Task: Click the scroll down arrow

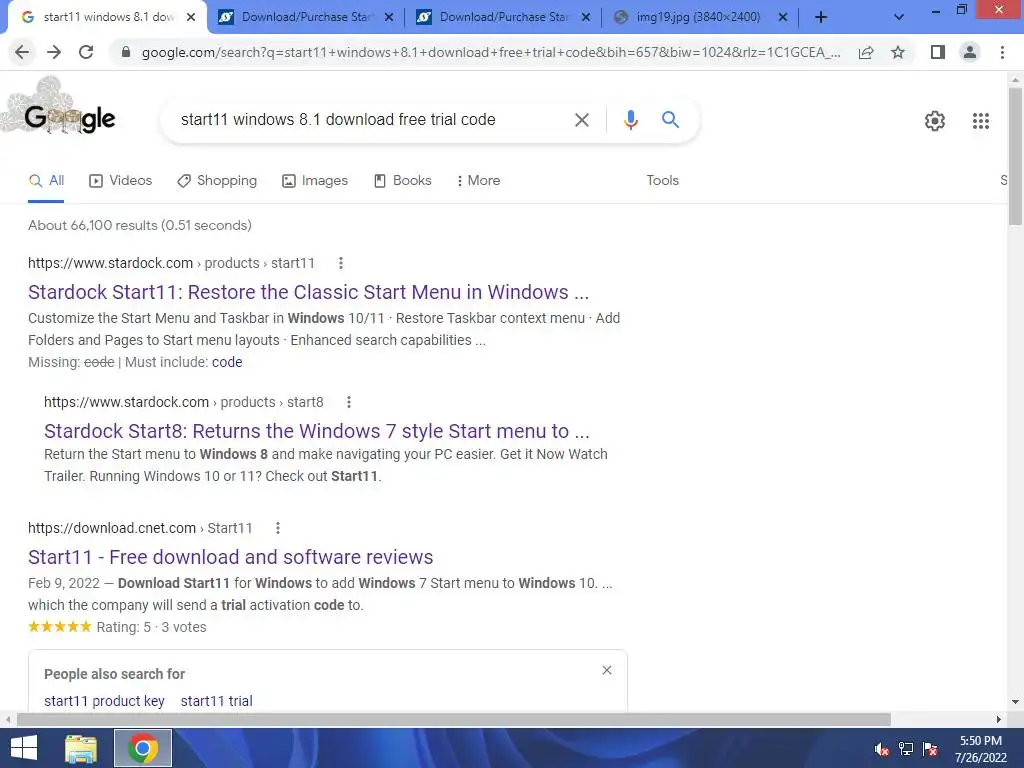Action: tap(1015, 702)
